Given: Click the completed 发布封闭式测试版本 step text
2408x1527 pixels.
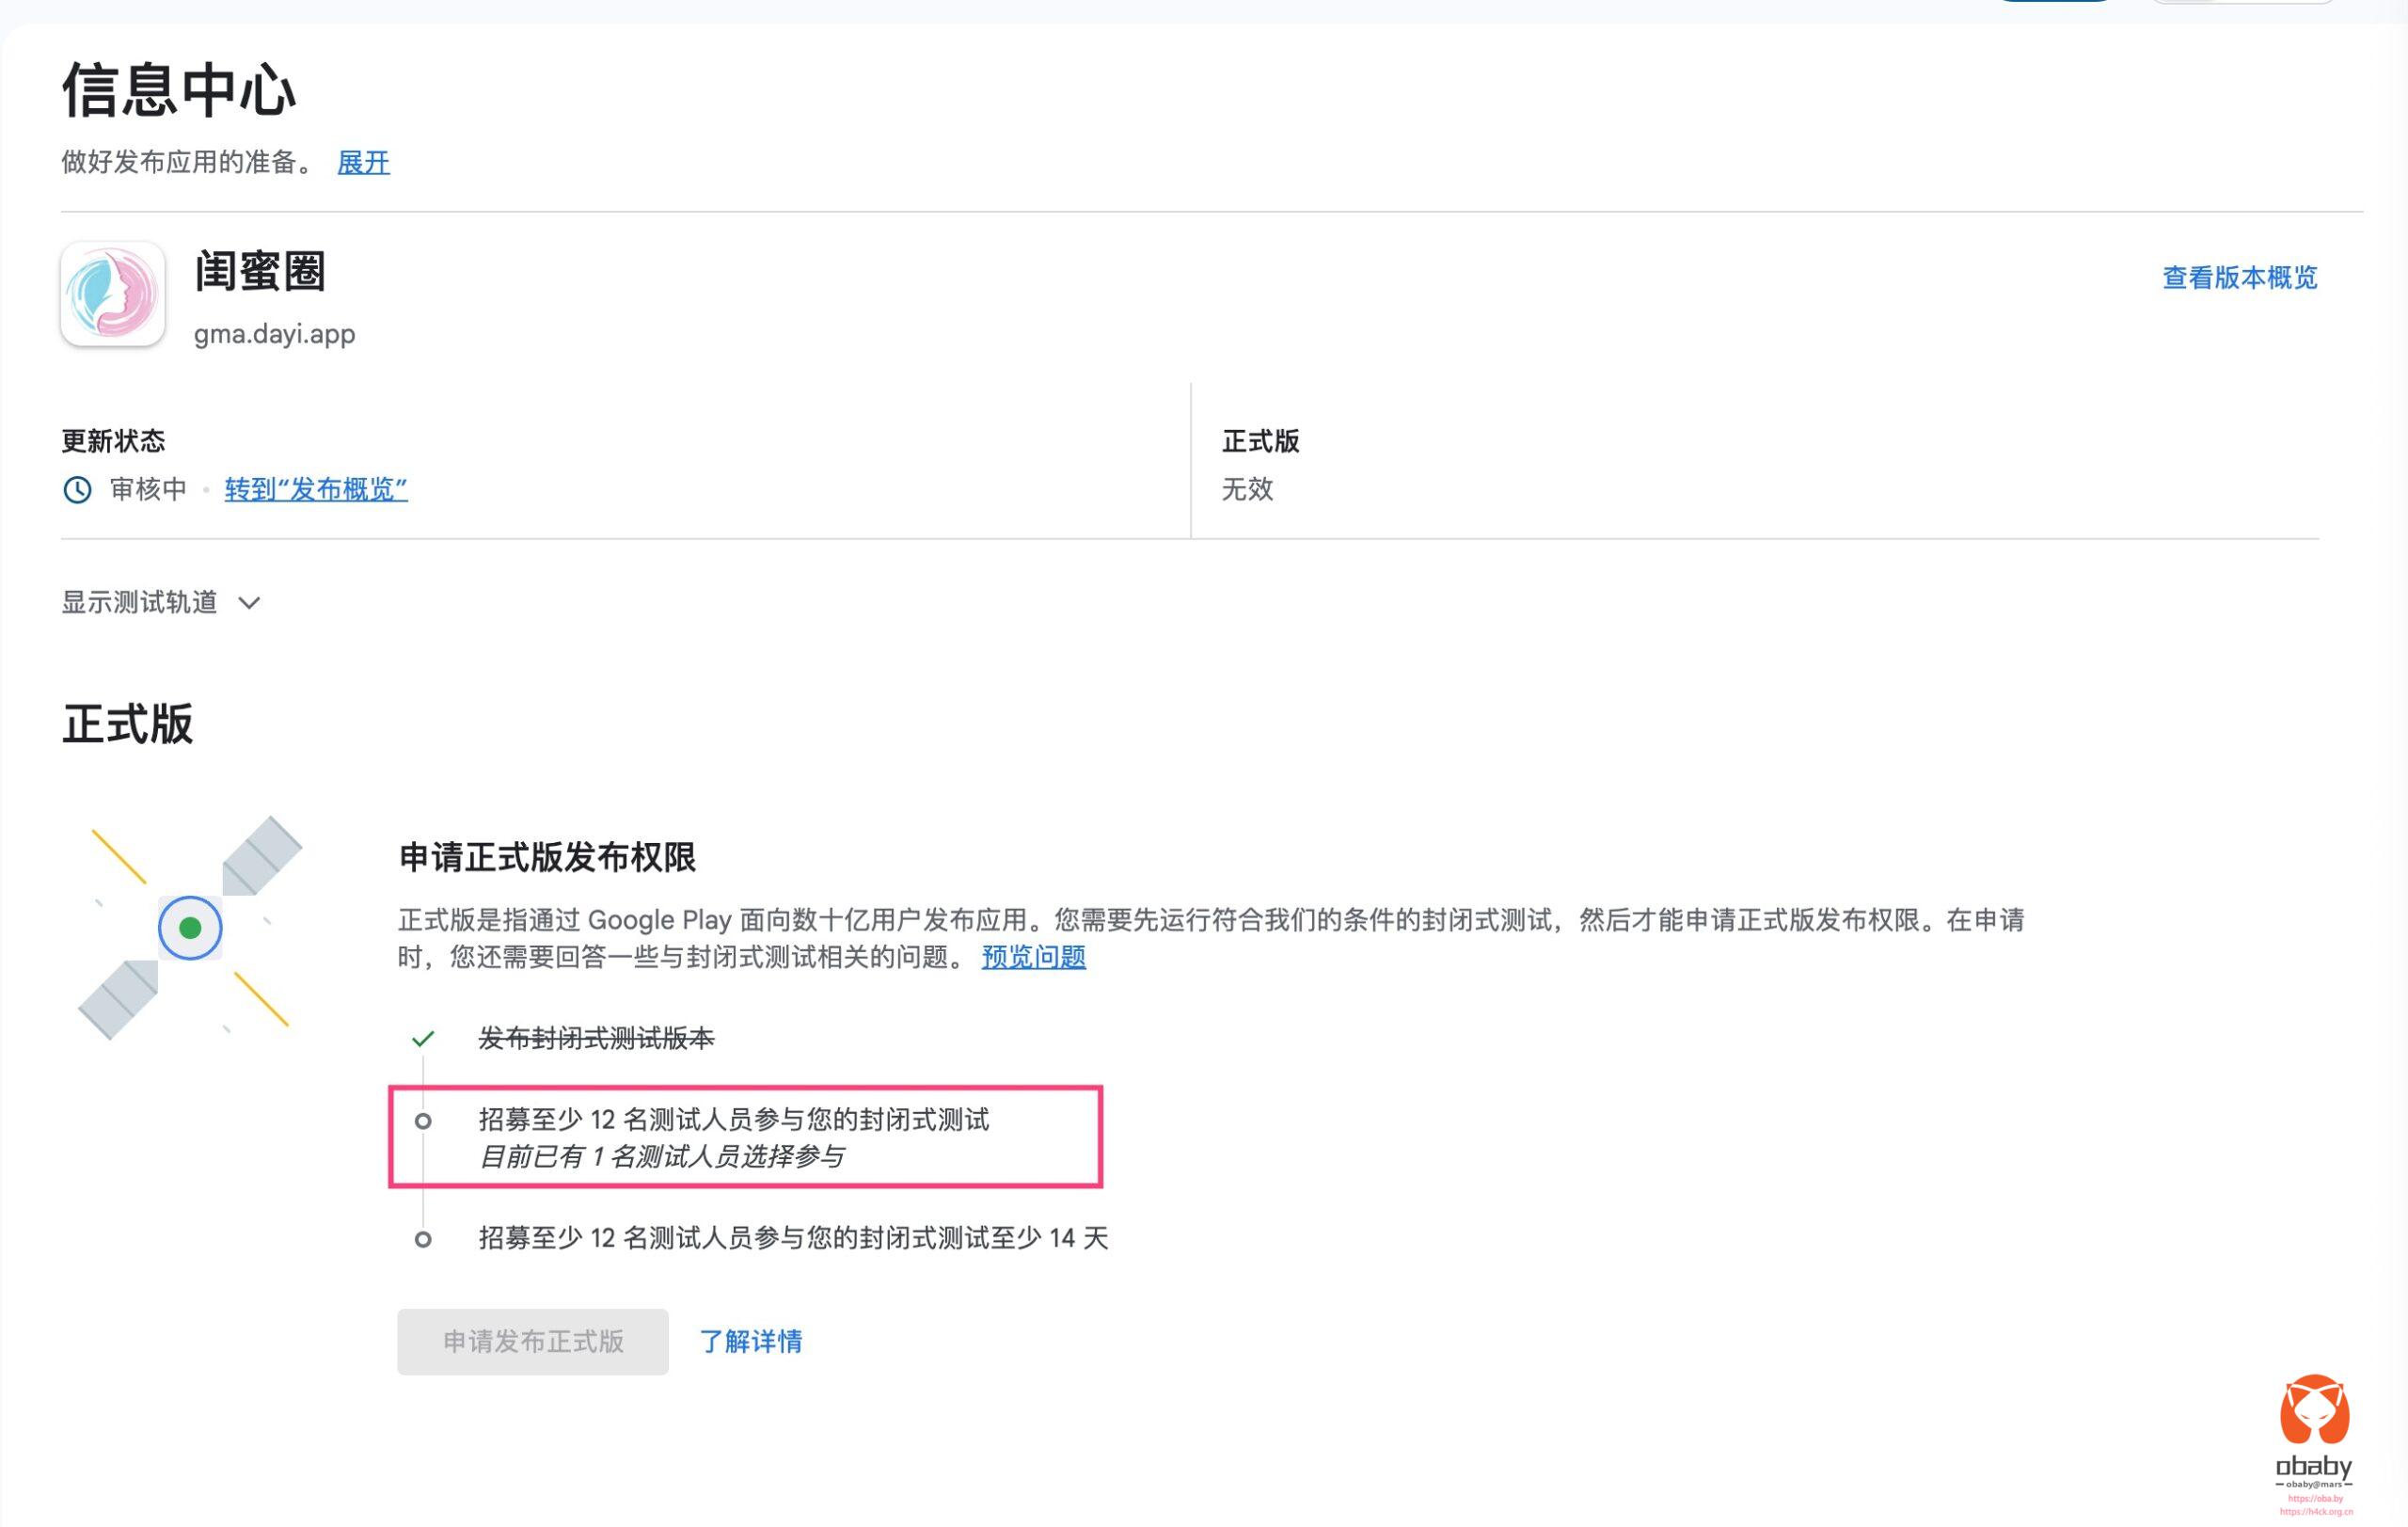Looking at the screenshot, I should pos(596,1039).
